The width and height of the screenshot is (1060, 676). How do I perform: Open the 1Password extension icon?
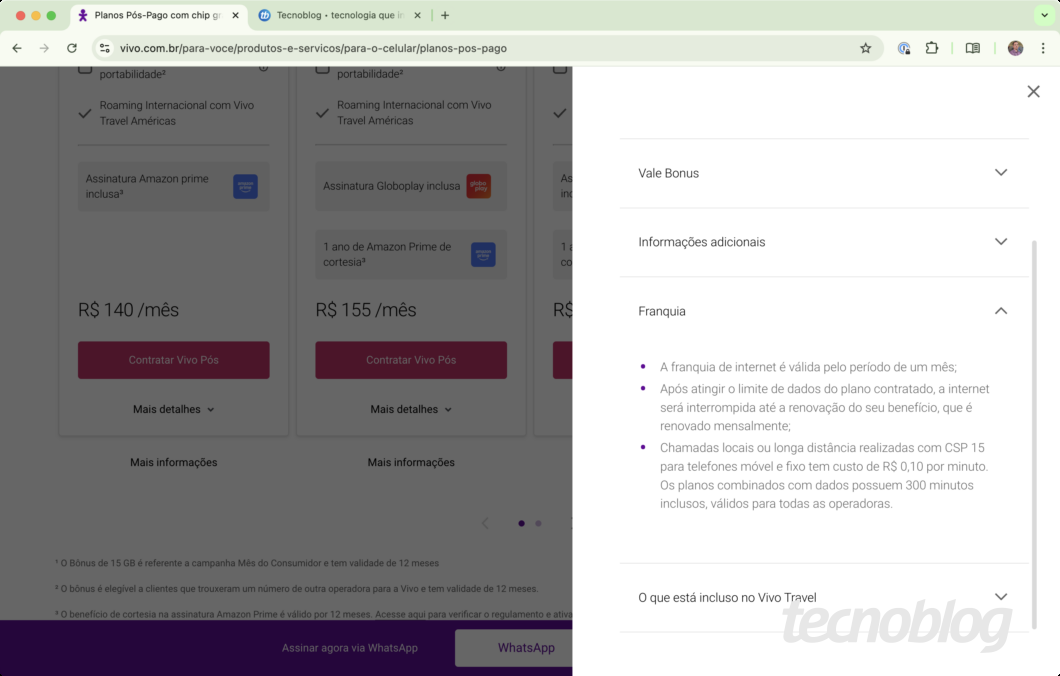[x=904, y=48]
